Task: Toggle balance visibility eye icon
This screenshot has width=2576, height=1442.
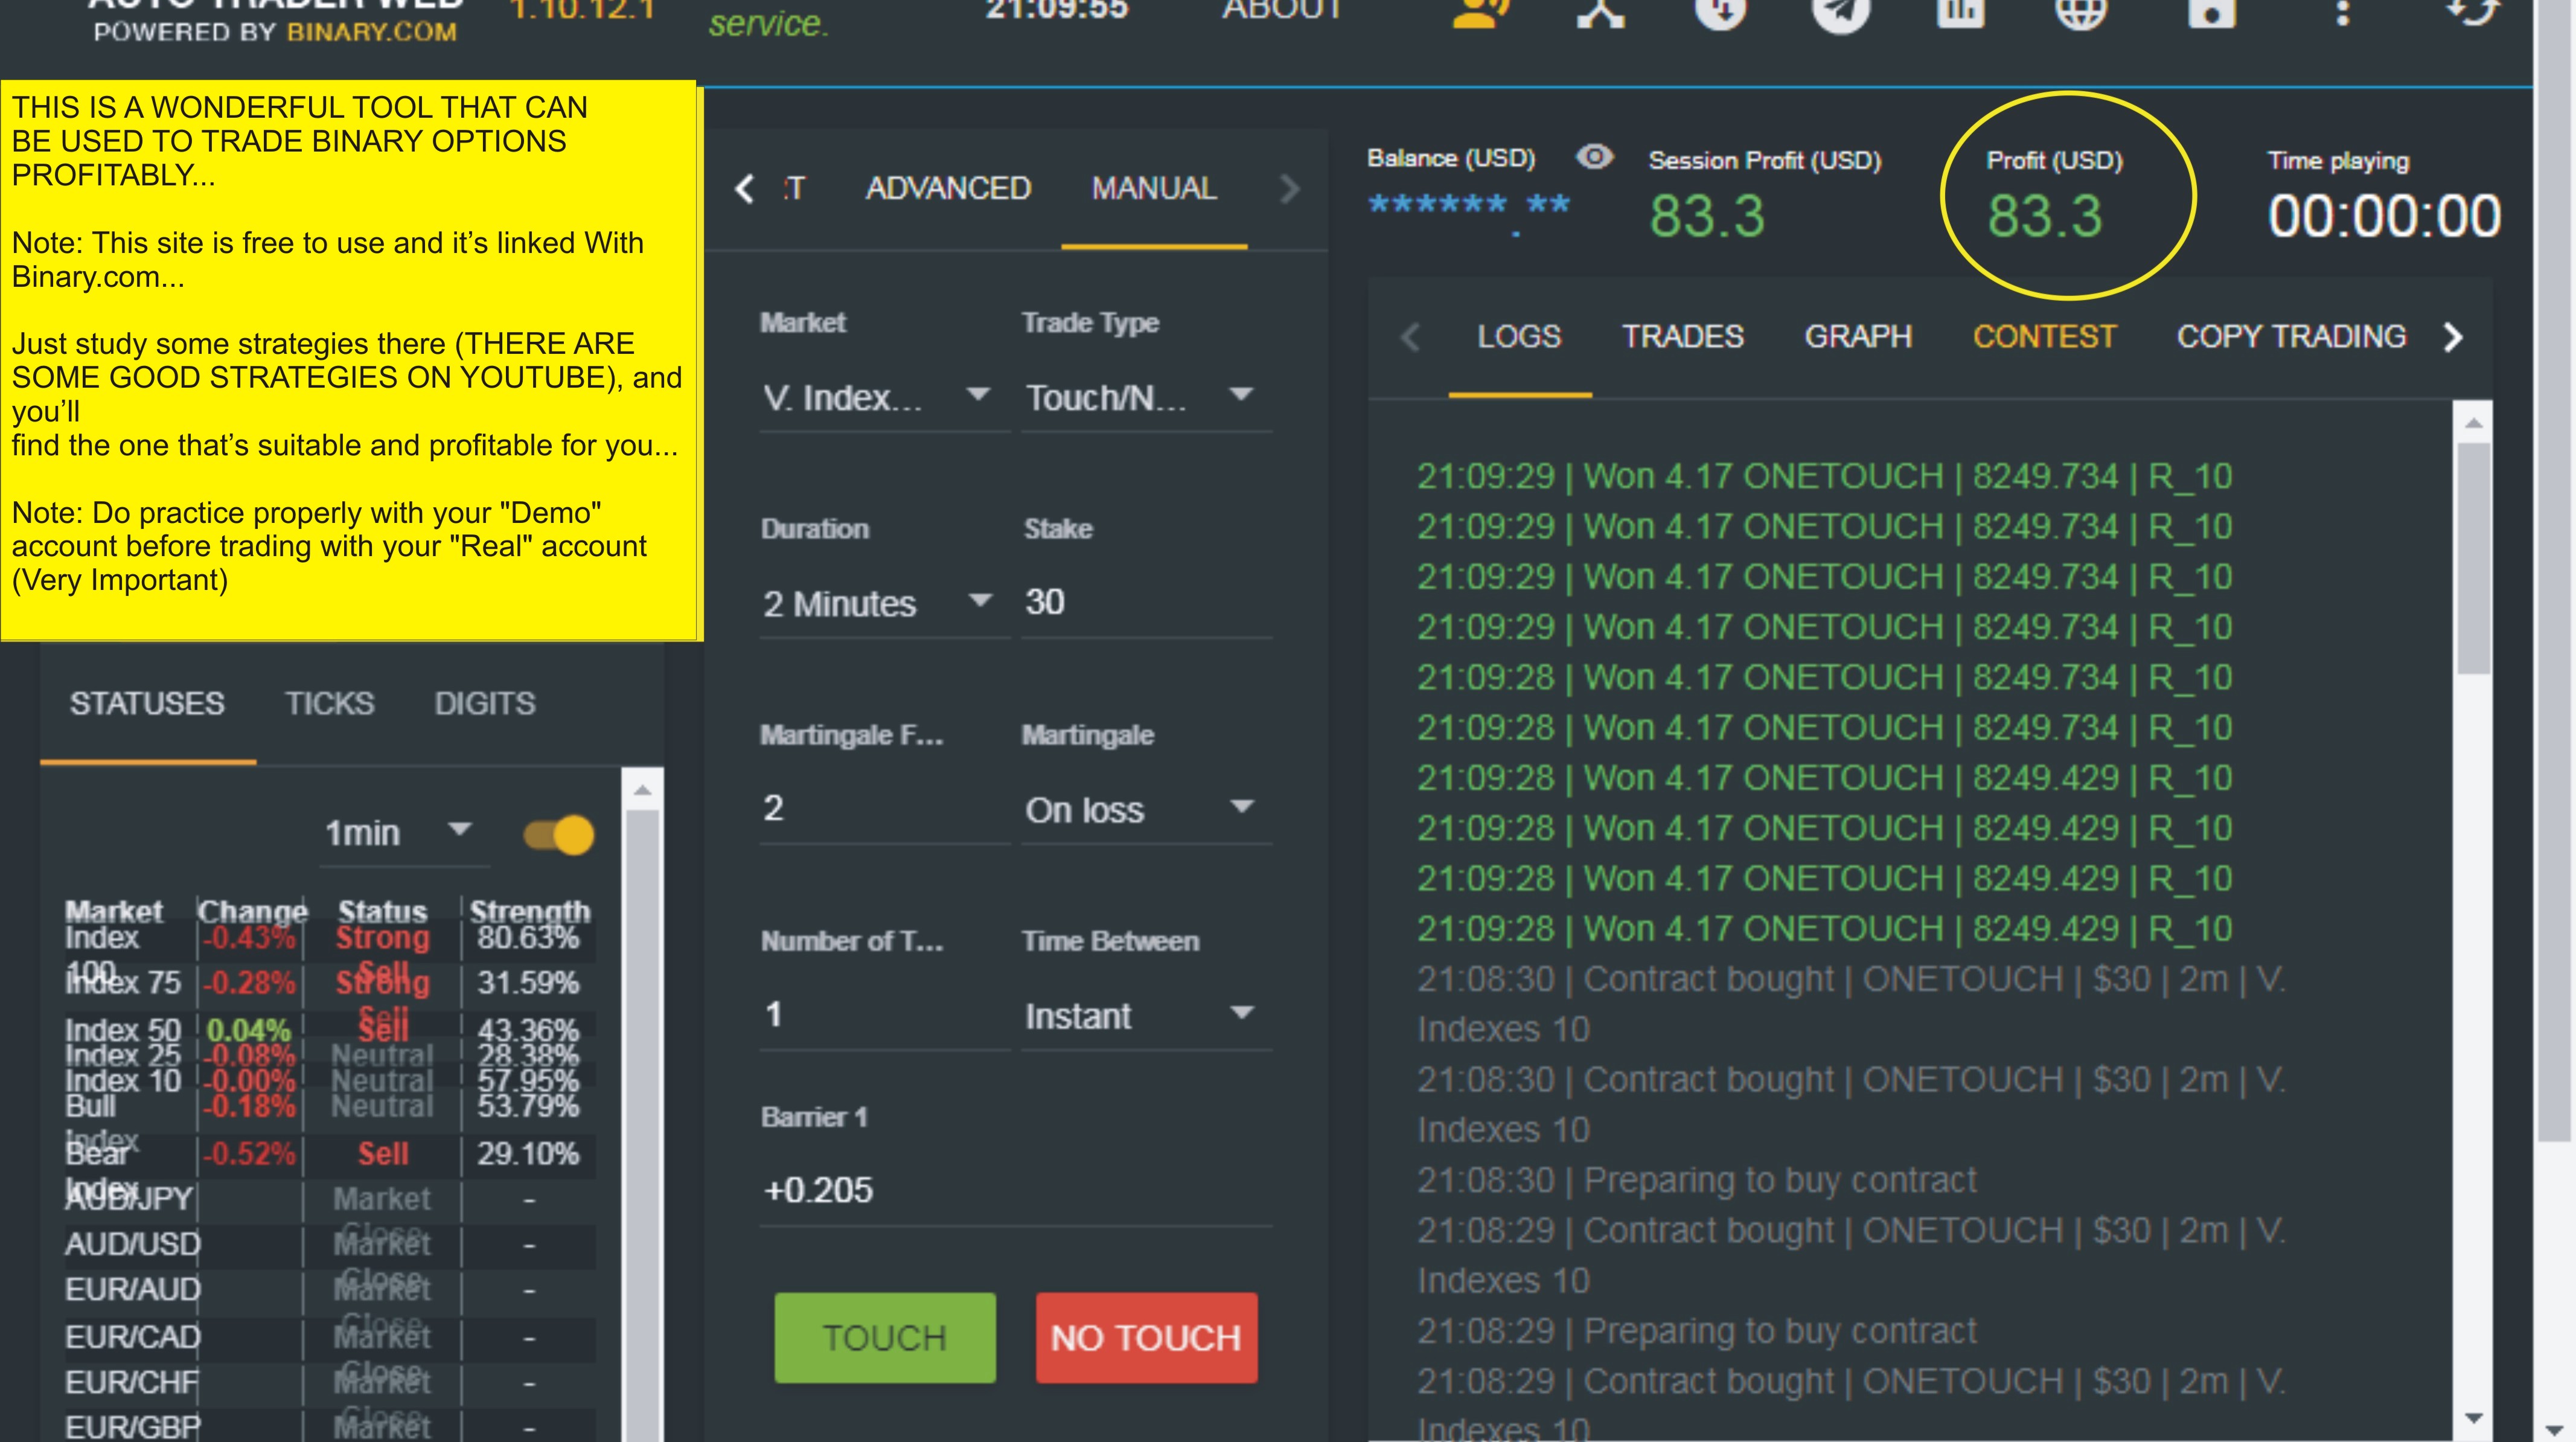Action: coord(1594,157)
